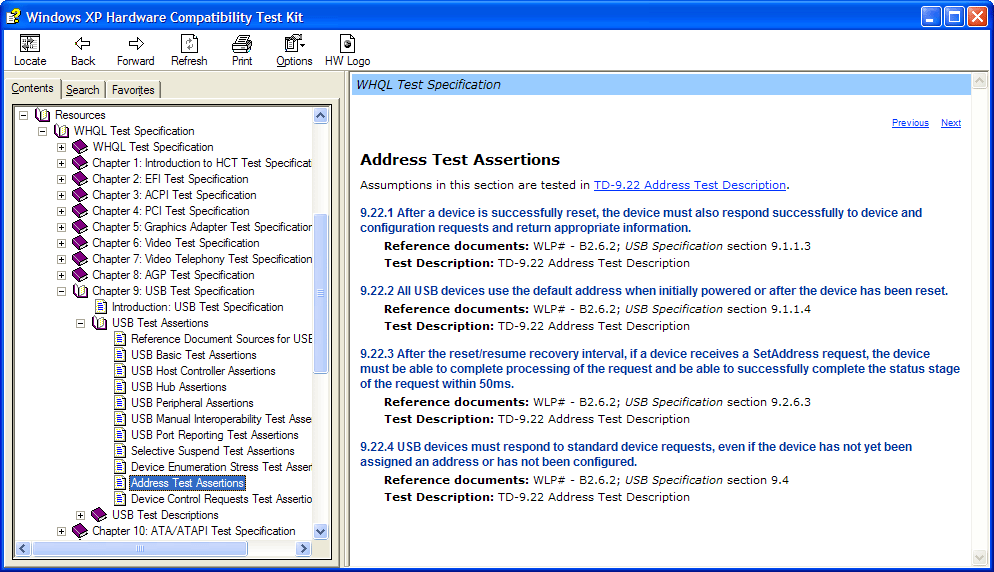Viewport: 994px width, 572px height.
Task: Refresh the page with the Refresh icon
Action: [189, 44]
